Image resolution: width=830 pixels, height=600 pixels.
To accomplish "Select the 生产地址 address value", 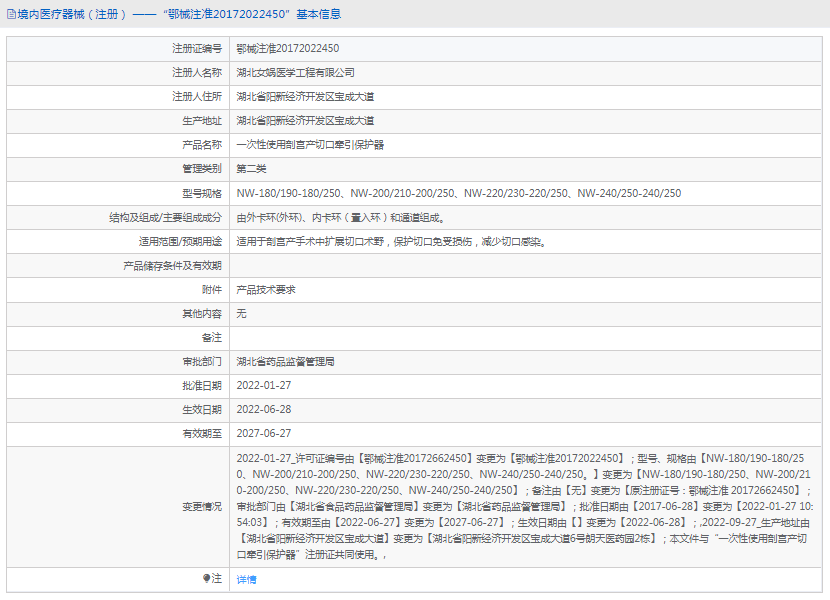I will (x=305, y=121).
